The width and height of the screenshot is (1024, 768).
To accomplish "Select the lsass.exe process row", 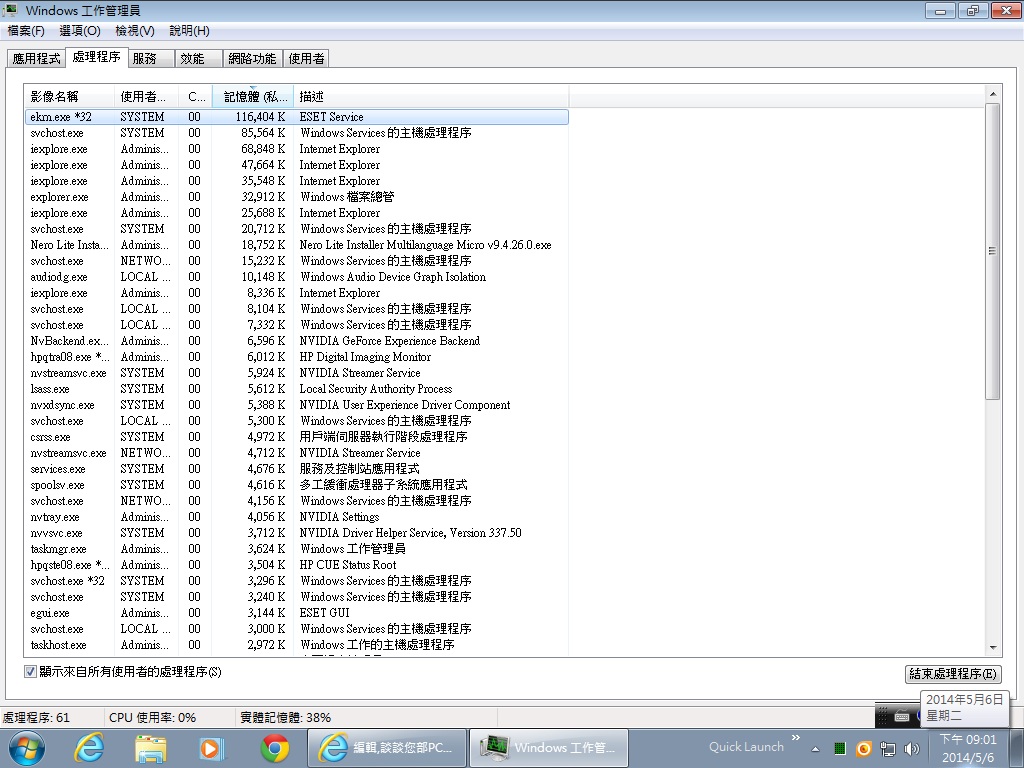I will 296,389.
